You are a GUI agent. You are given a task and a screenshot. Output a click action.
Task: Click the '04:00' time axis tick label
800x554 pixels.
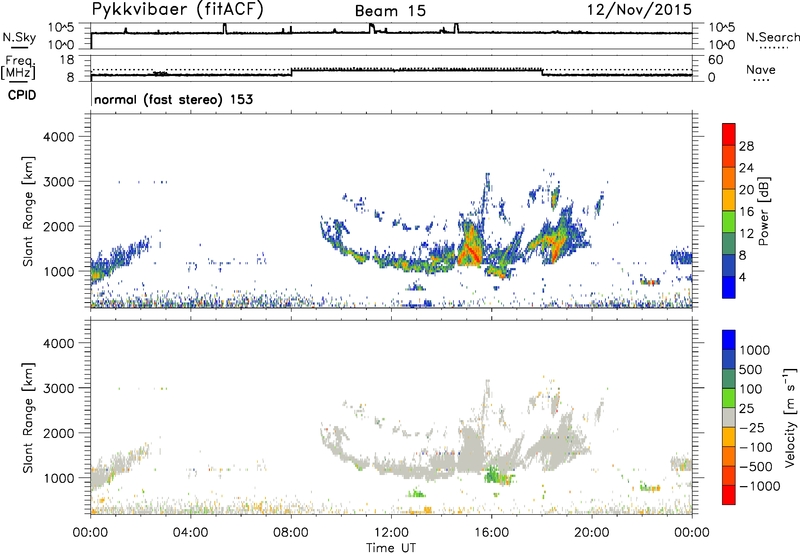point(190,533)
